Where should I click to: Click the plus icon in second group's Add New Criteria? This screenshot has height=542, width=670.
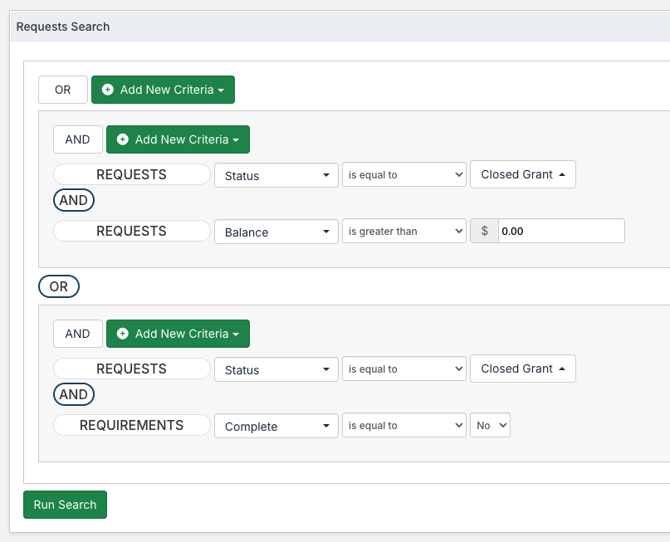point(123,334)
